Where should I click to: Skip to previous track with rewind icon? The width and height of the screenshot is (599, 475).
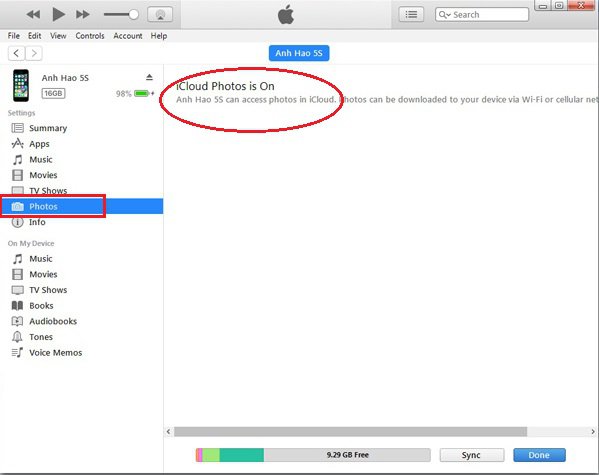click(x=33, y=15)
